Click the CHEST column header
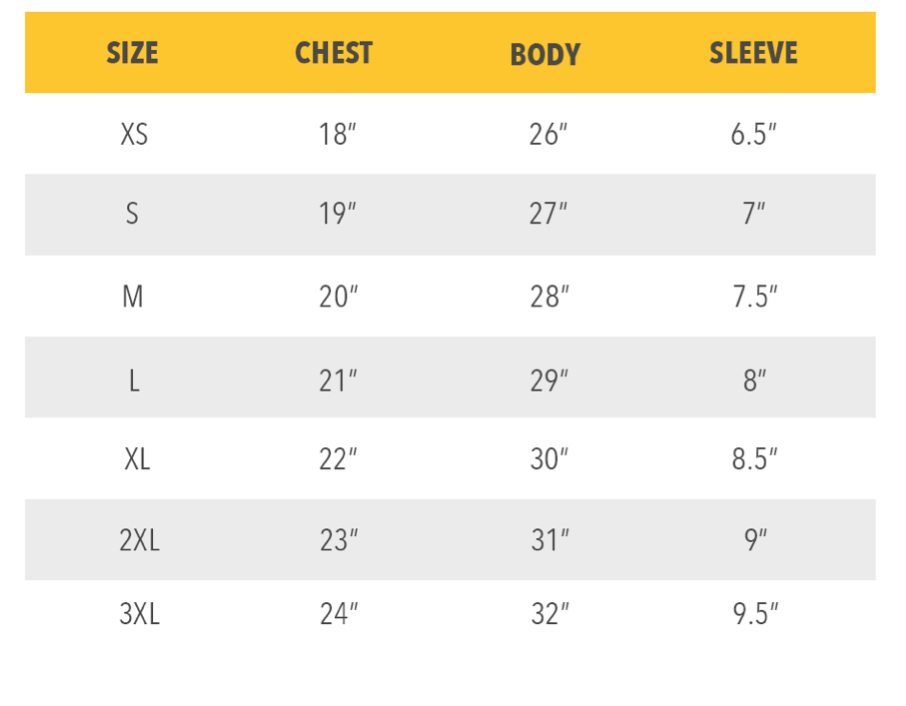 tap(334, 53)
